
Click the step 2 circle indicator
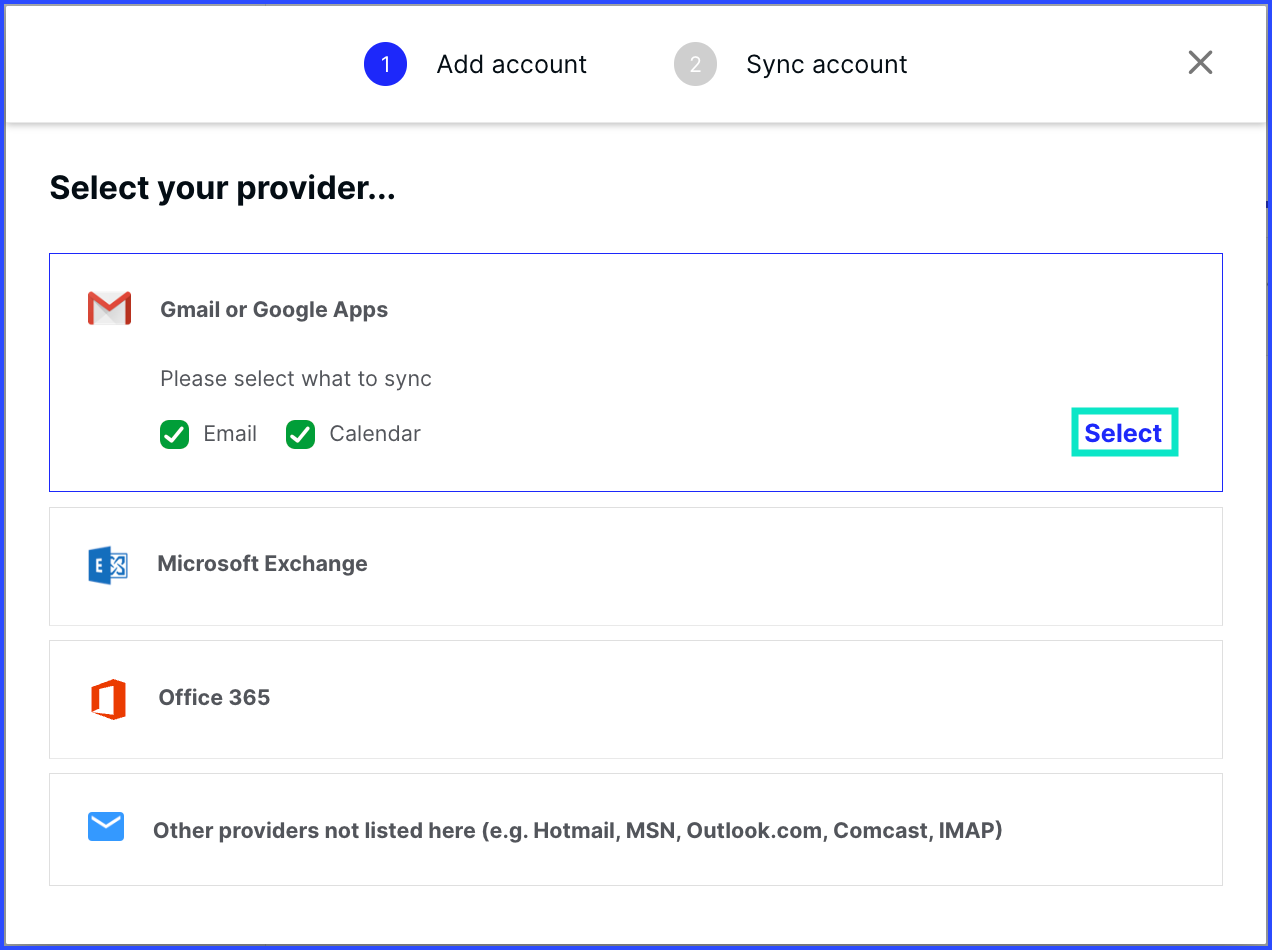click(696, 65)
